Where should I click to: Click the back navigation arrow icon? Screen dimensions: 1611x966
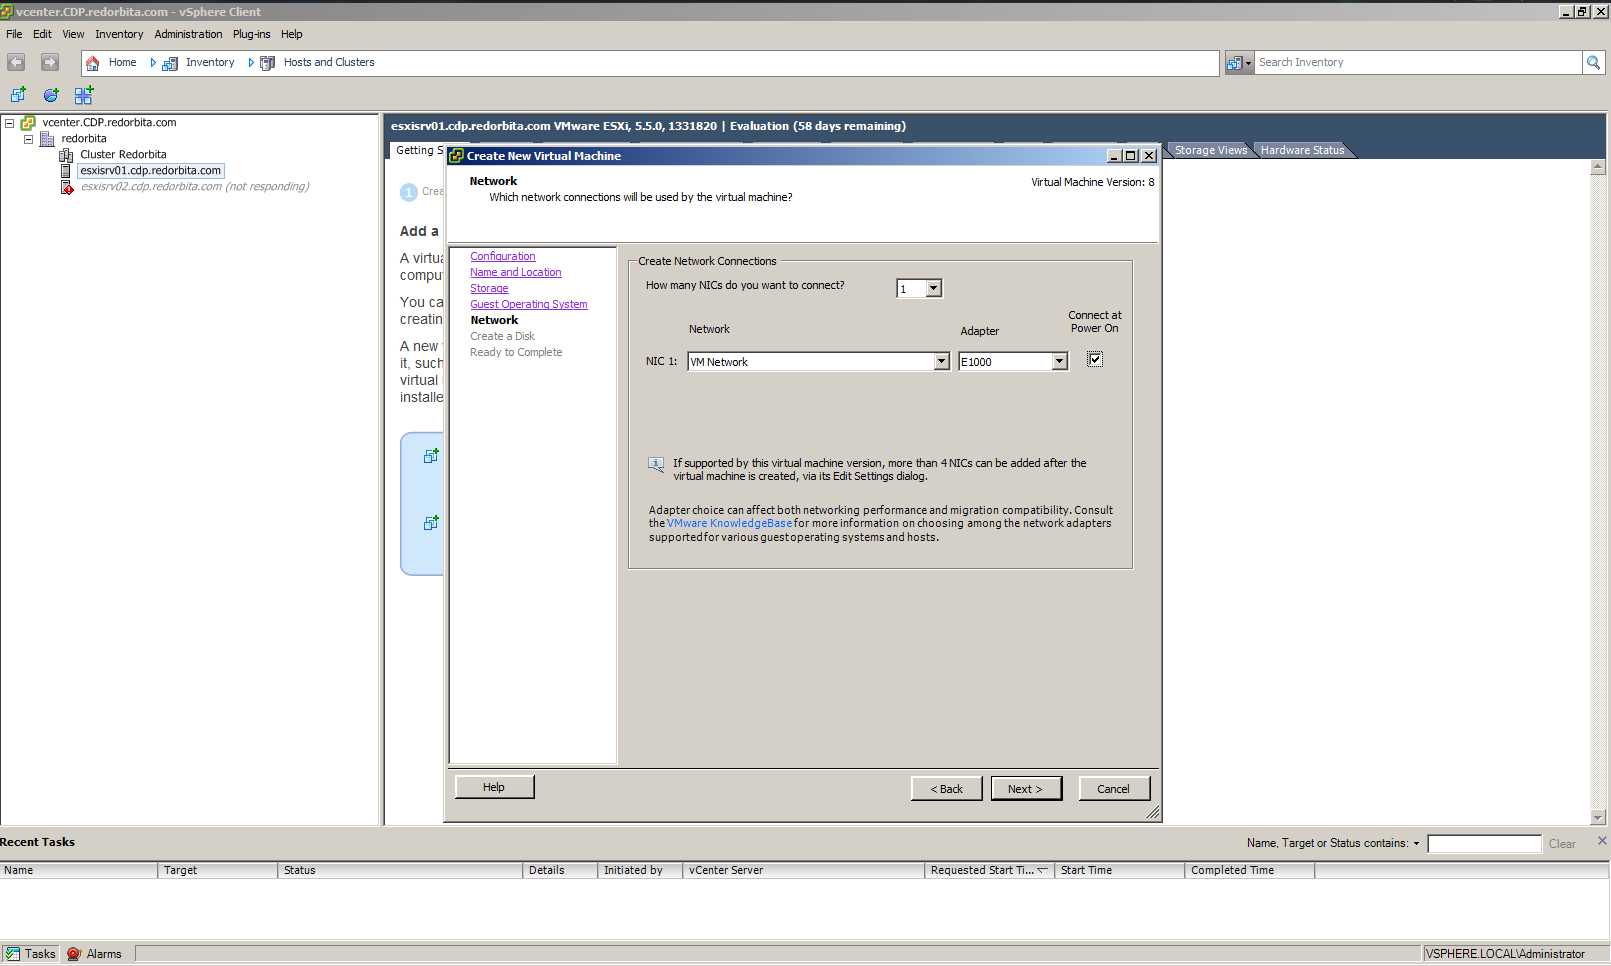click(x=16, y=63)
